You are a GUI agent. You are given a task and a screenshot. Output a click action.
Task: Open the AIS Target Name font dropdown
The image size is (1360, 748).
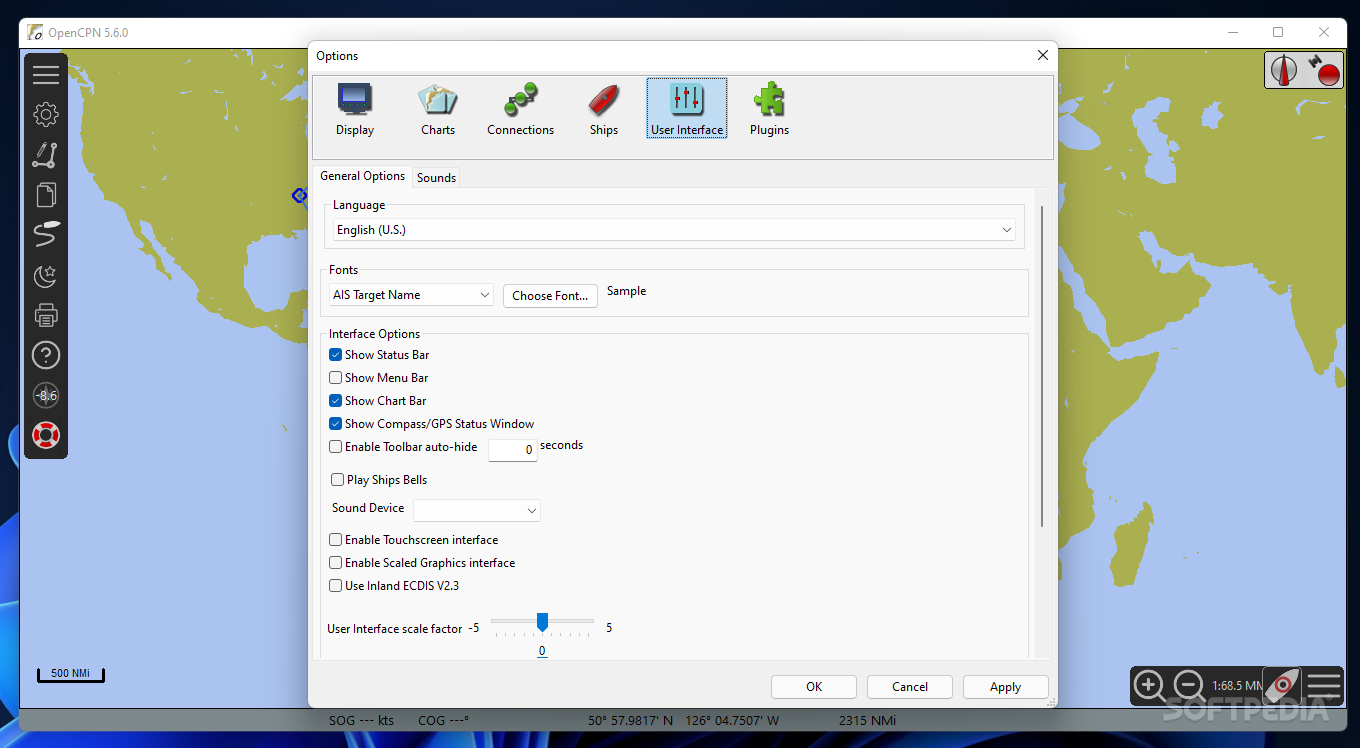pos(412,295)
